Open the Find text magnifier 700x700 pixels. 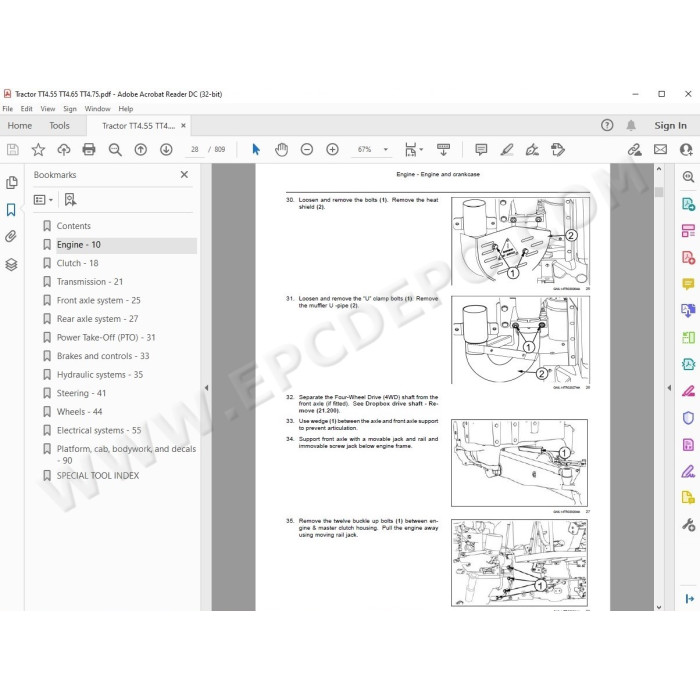[x=115, y=150]
